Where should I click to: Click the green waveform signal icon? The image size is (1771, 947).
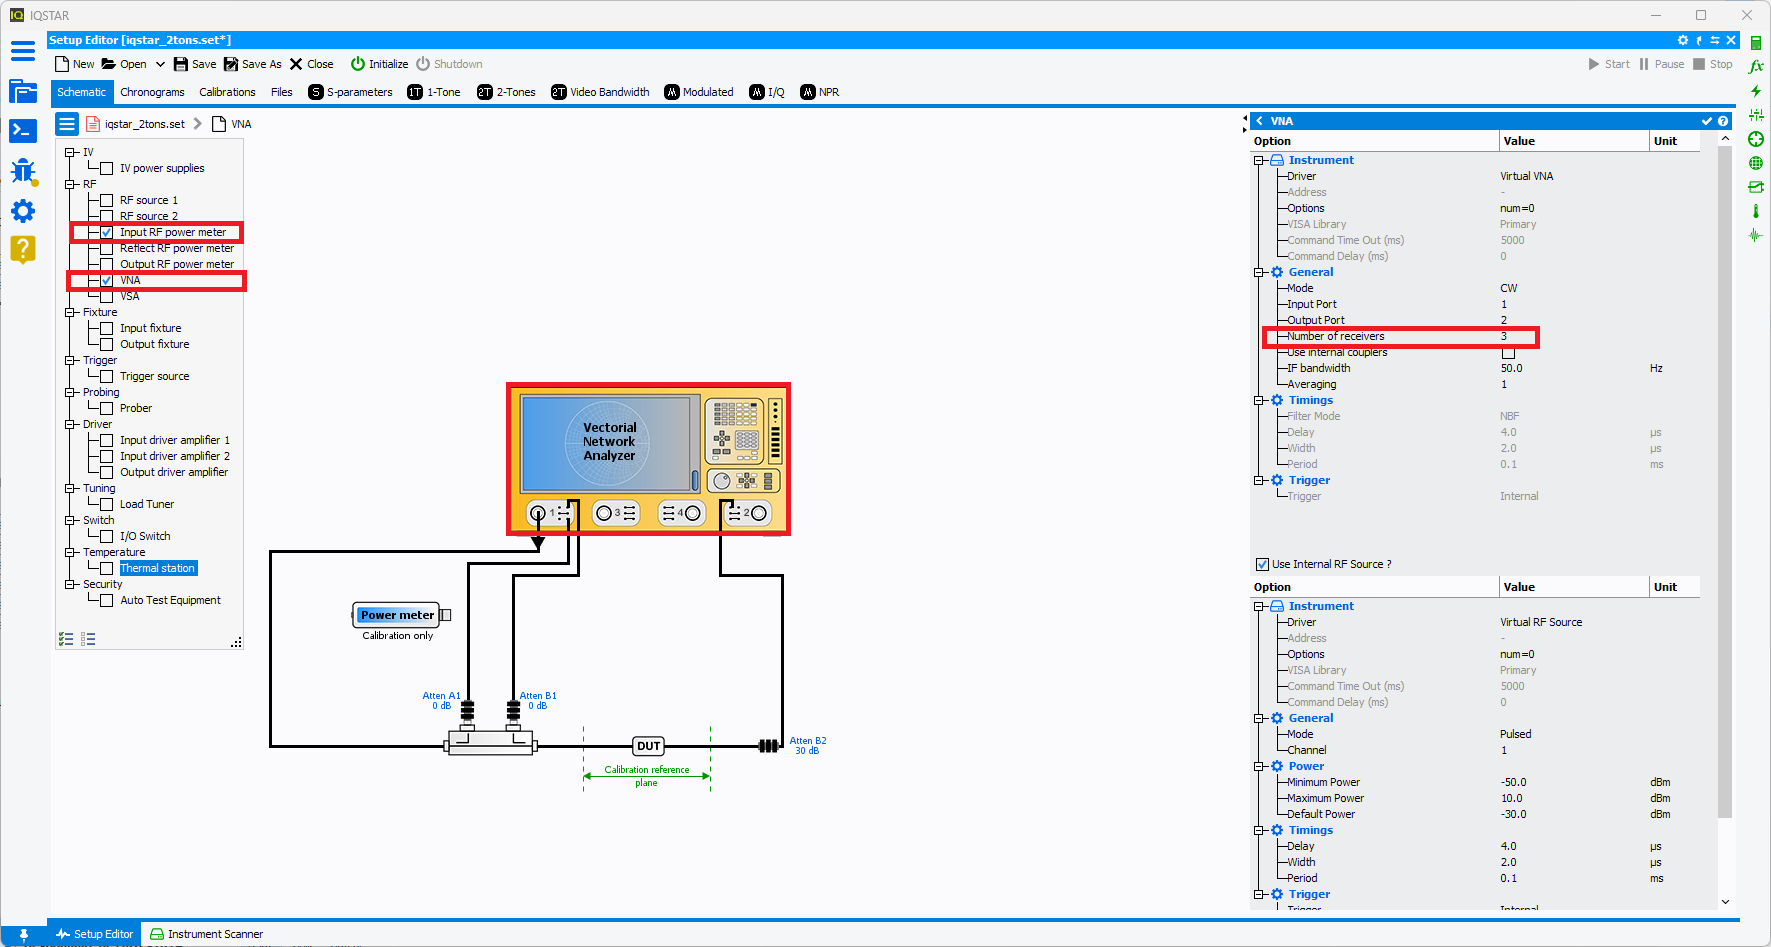(x=1755, y=235)
